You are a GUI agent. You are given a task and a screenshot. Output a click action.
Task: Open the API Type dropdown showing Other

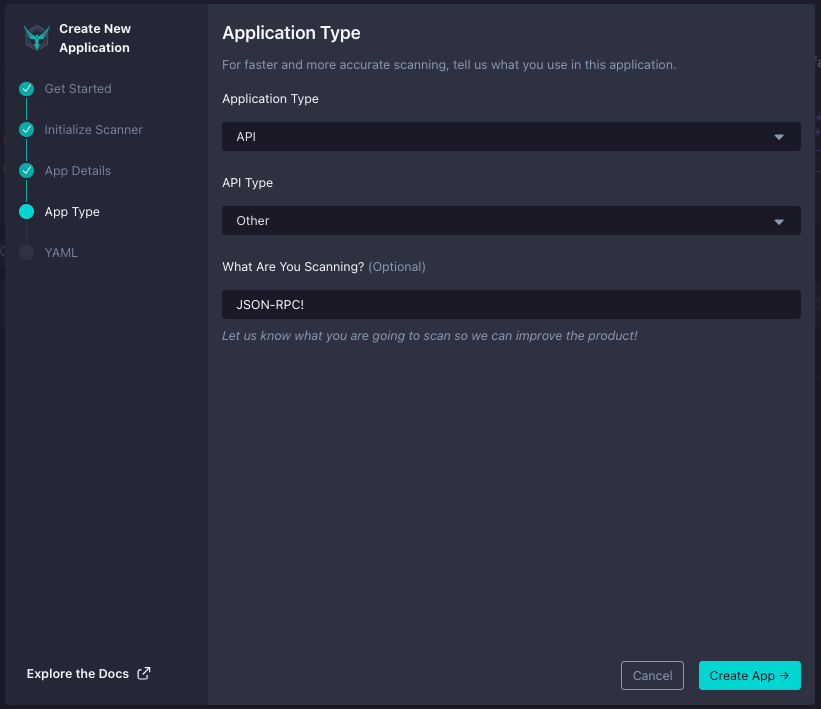tap(511, 220)
